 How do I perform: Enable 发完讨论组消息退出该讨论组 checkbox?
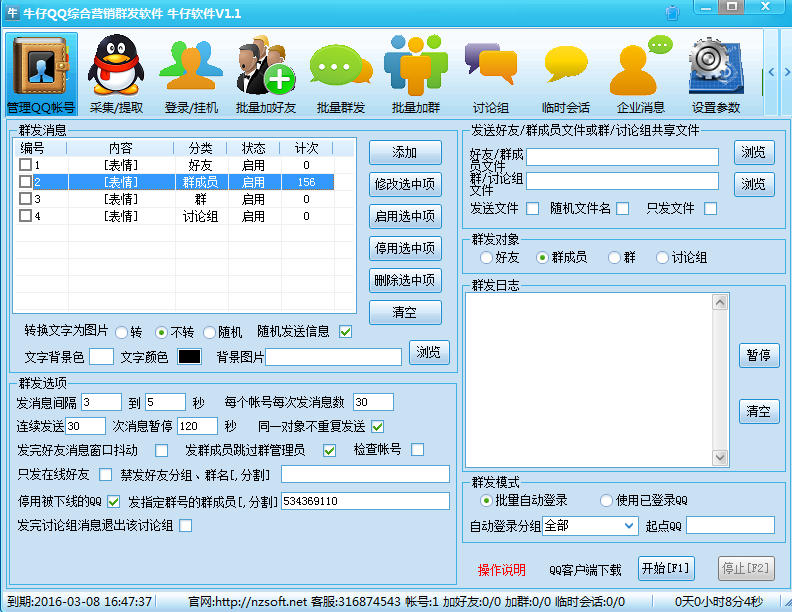(x=186, y=526)
